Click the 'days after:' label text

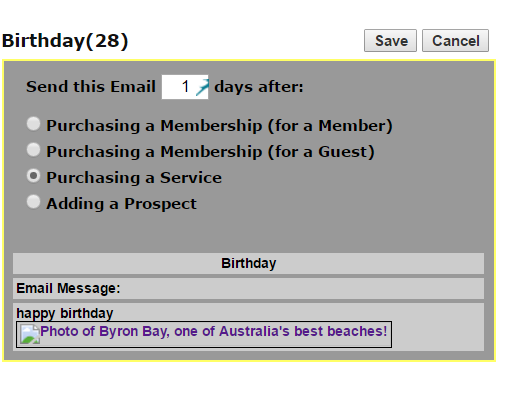pyautogui.click(x=259, y=87)
